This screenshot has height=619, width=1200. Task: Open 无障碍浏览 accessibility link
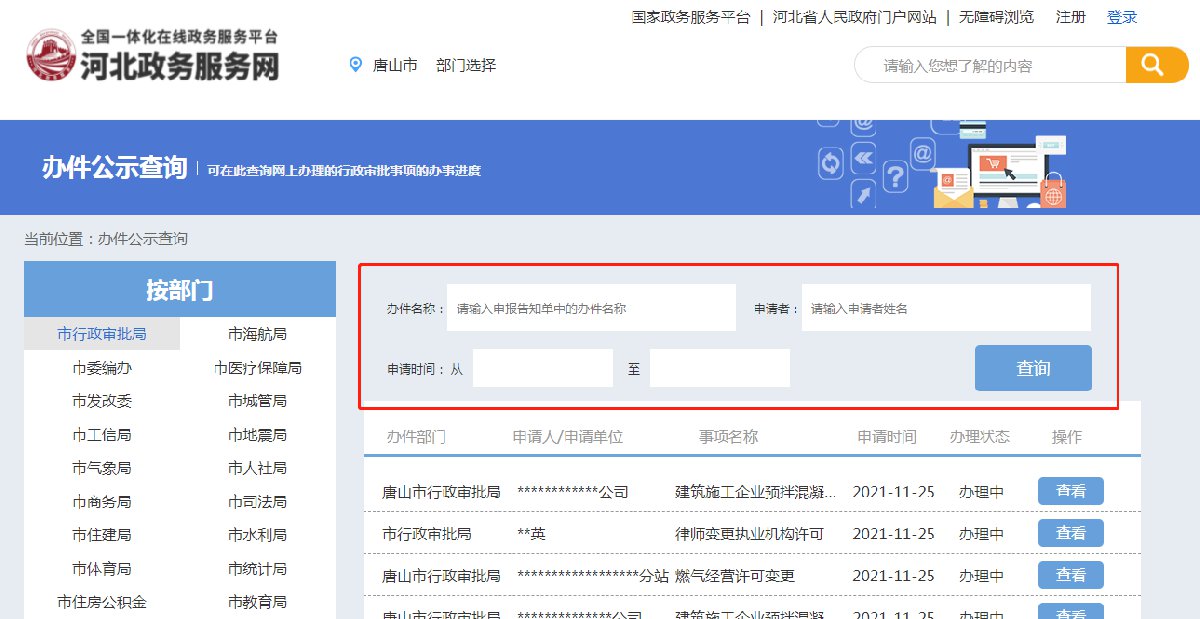[x=996, y=17]
